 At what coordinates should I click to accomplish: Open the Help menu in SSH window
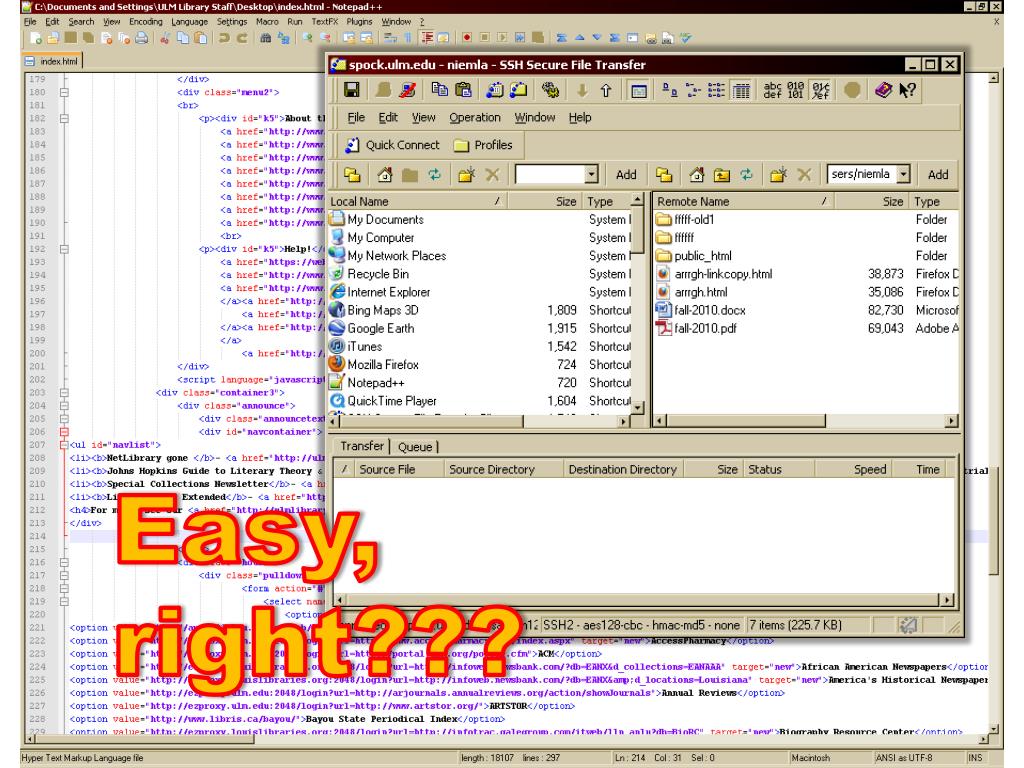coord(580,118)
